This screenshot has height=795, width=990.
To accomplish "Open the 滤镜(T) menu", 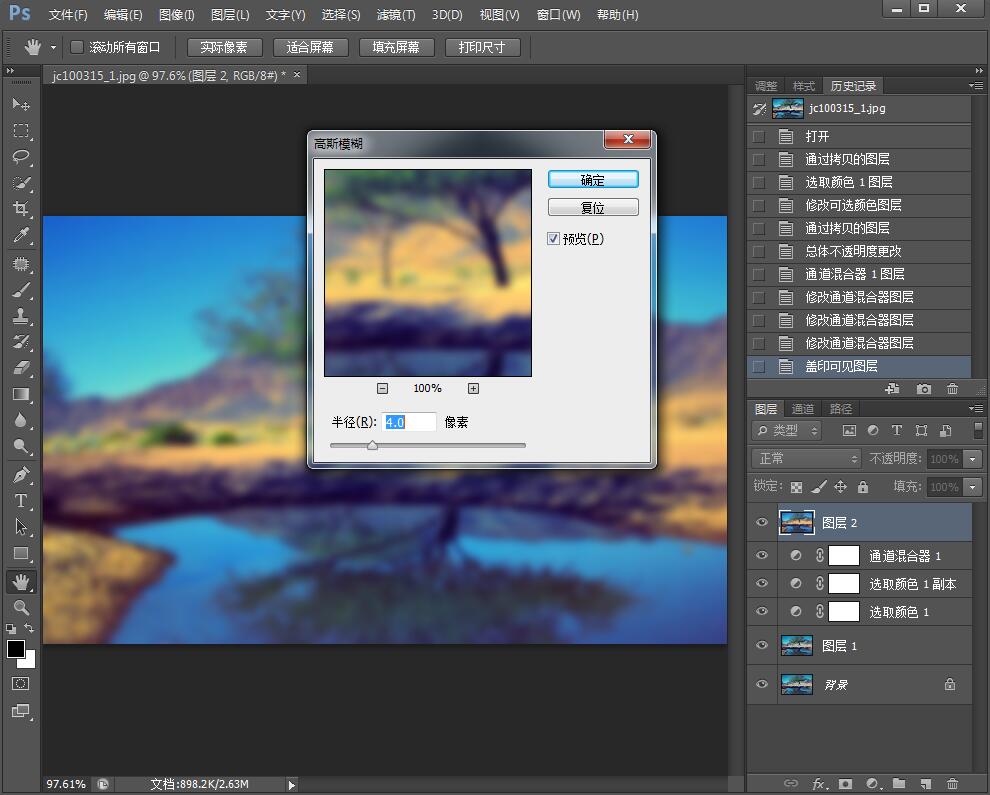I will [x=395, y=15].
